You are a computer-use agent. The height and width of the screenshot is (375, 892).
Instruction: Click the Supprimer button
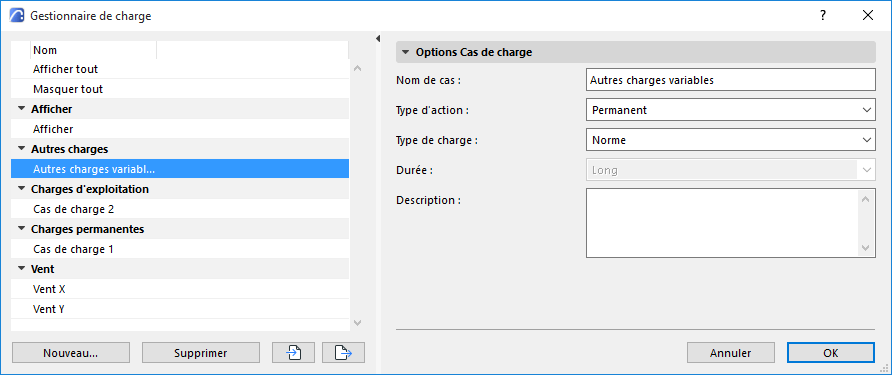click(x=201, y=353)
